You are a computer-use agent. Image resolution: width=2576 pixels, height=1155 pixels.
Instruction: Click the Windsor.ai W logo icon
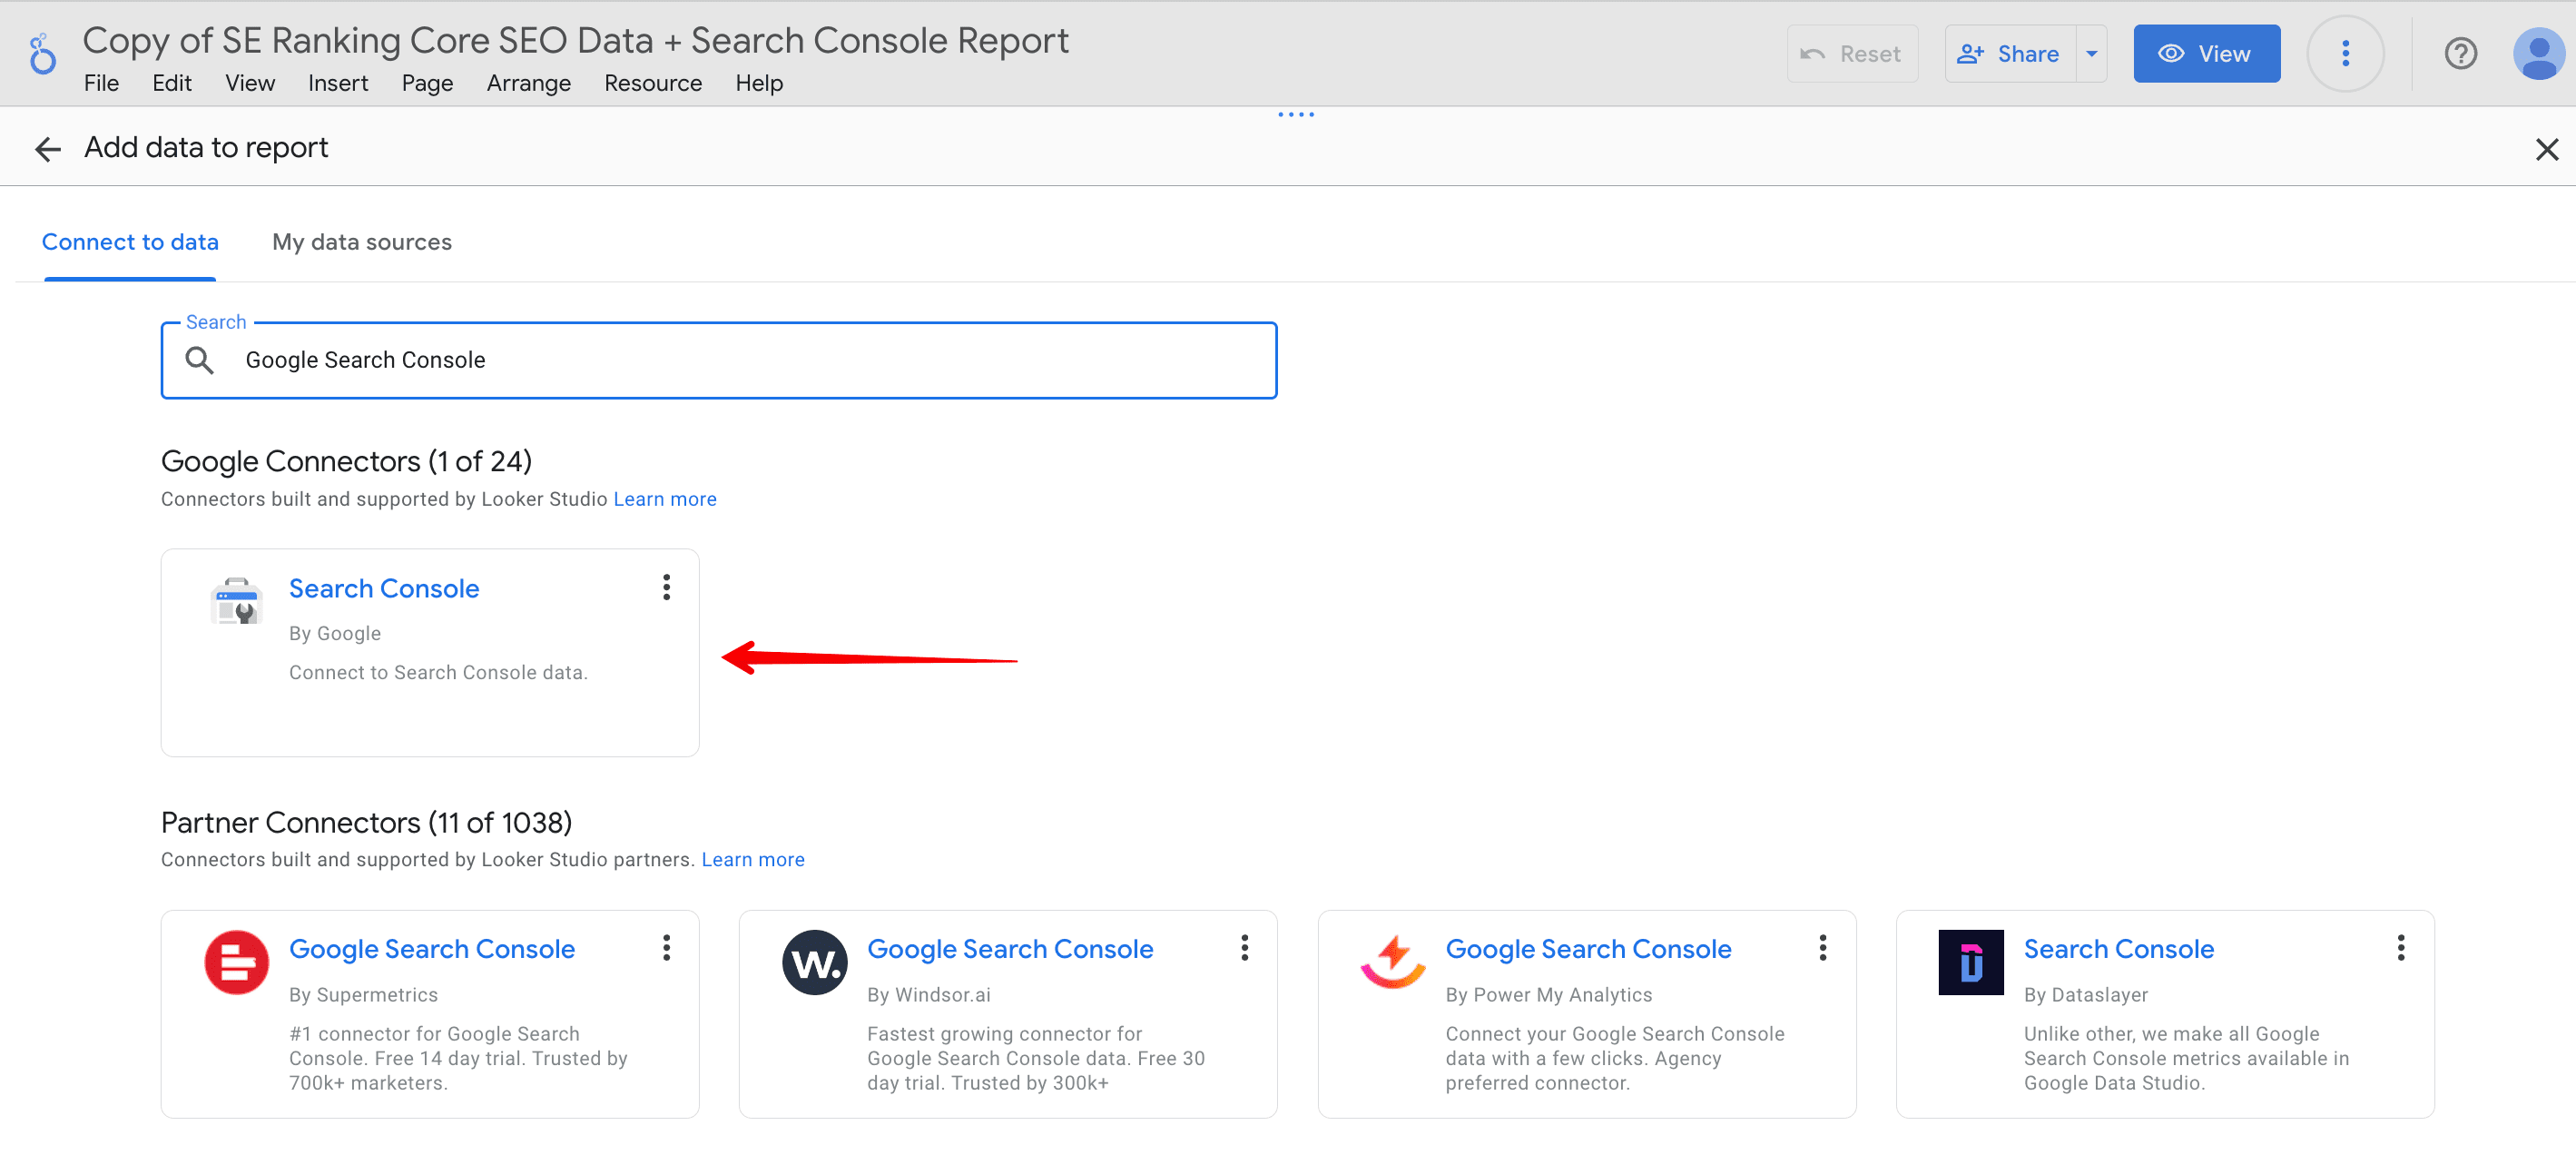(815, 962)
